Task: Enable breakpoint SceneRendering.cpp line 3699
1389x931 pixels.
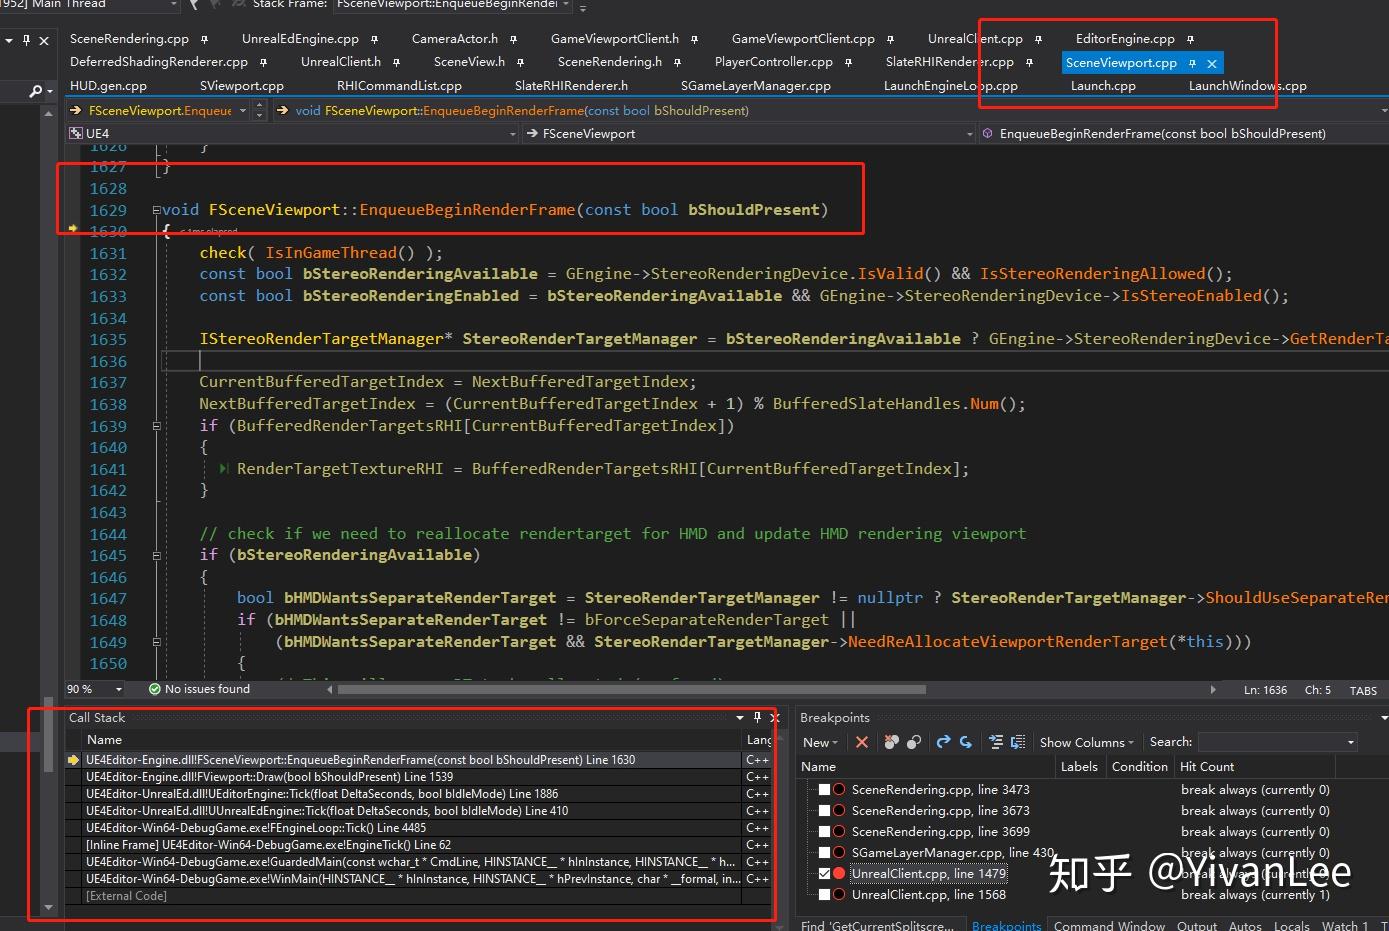Action: (824, 831)
